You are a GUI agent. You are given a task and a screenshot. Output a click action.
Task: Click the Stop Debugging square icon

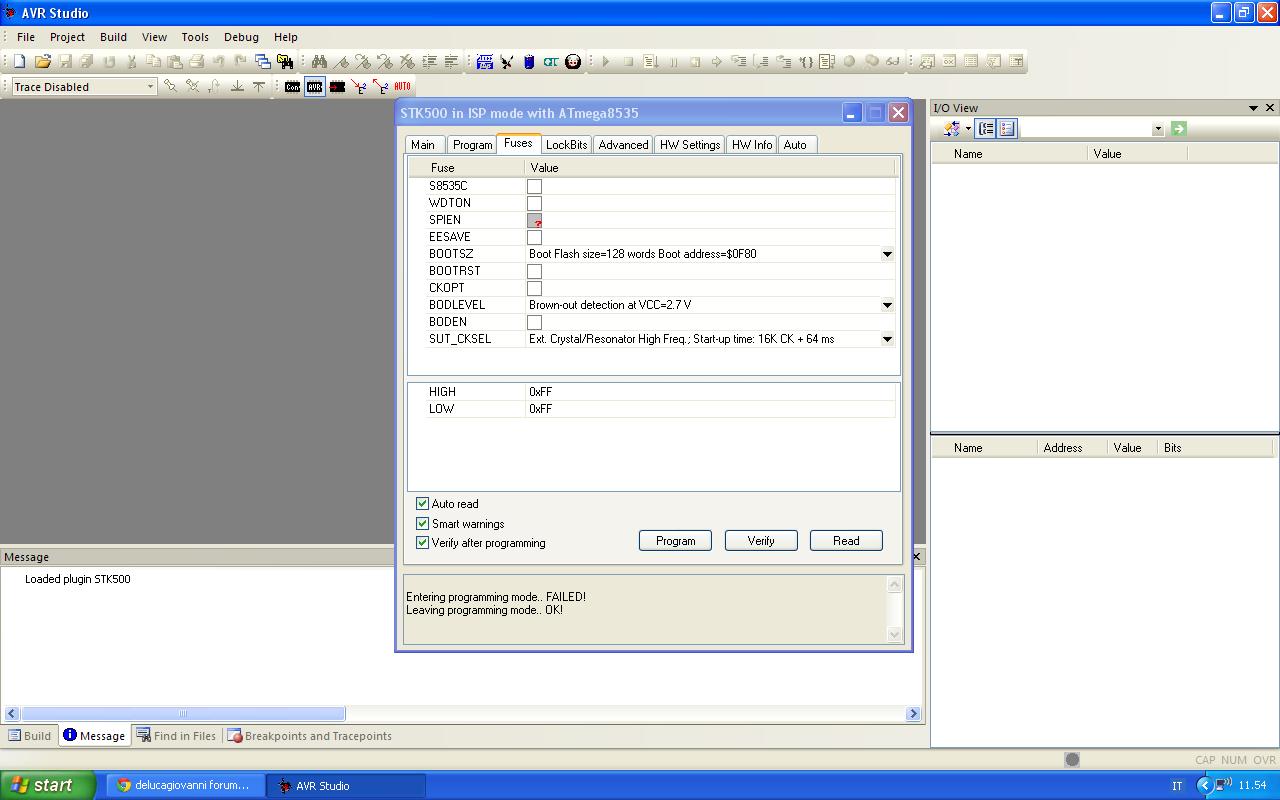point(628,61)
